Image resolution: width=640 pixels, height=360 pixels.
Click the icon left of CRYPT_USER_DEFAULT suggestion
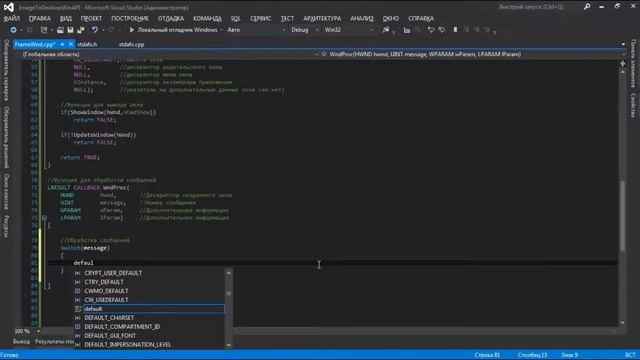pyautogui.click(x=78, y=273)
